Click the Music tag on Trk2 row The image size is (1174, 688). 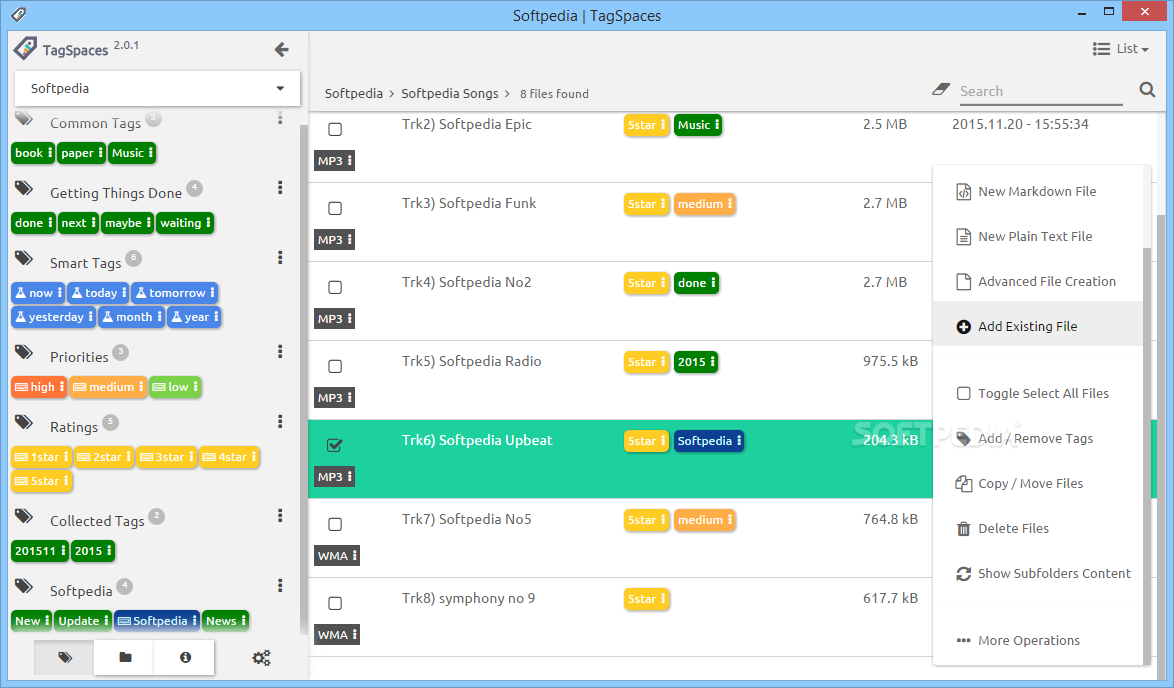point(698,125)
